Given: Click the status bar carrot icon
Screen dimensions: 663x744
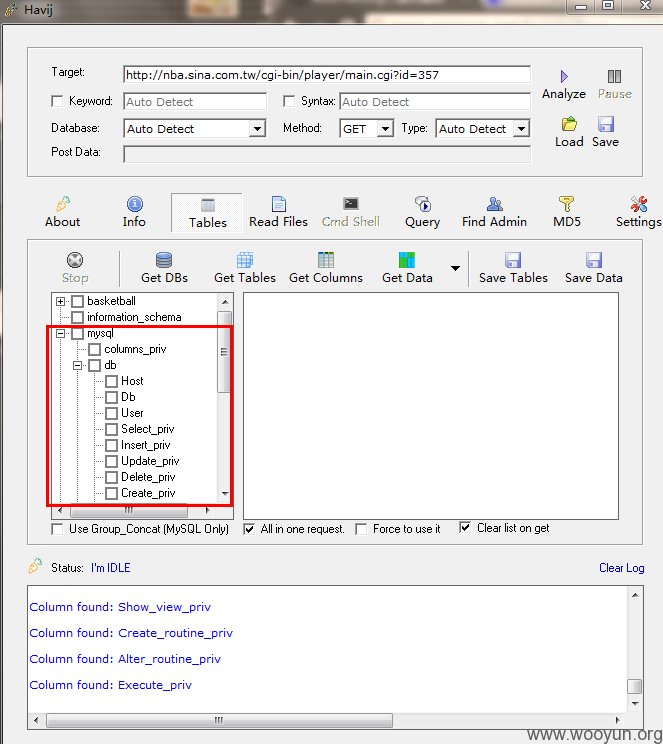Looking at the screenshot, I should pyautogui.click(x=35, y=566).
